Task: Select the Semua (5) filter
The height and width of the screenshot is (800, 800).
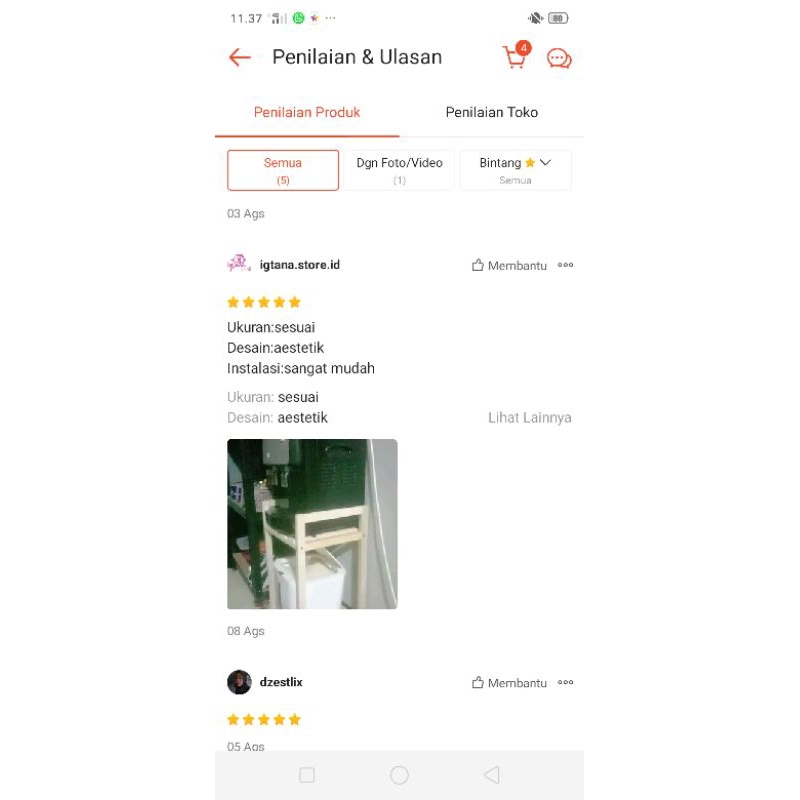Action: 283,170
